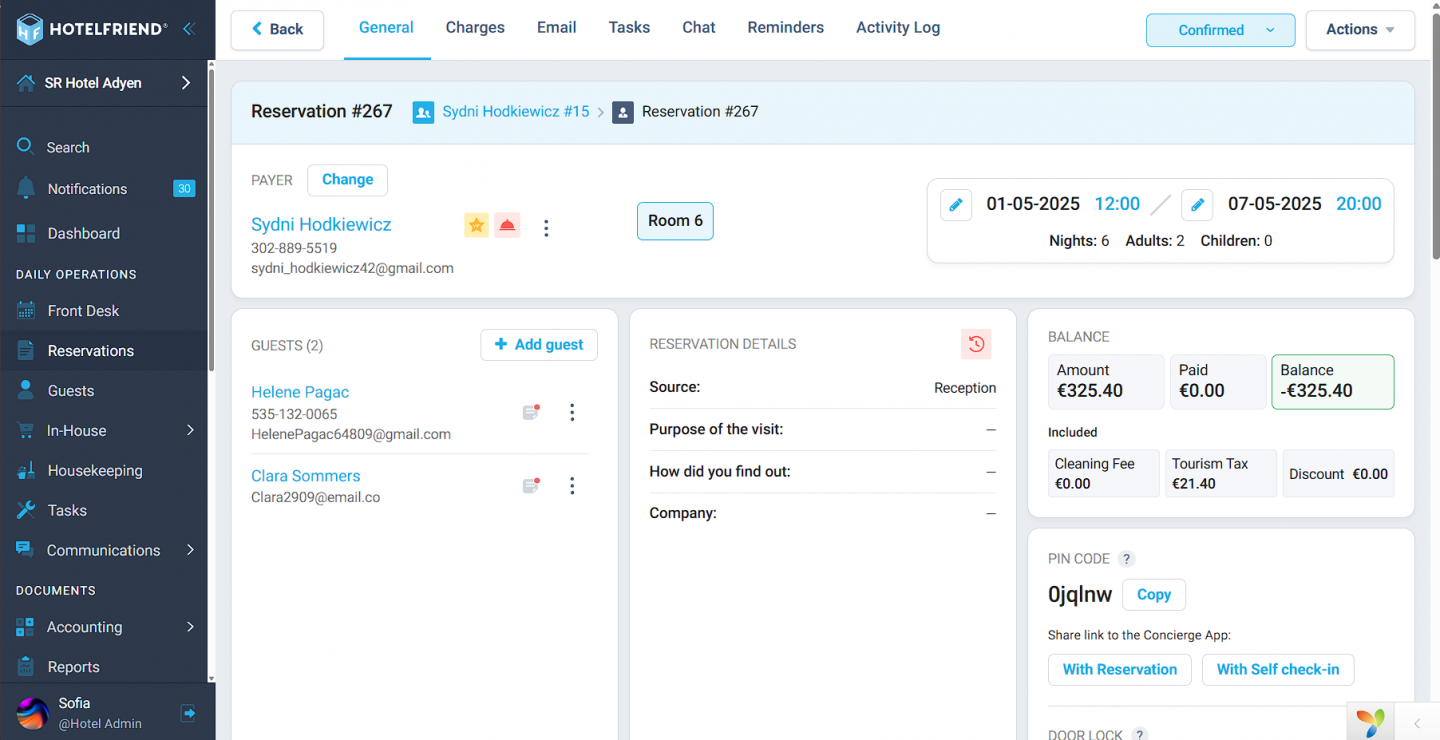Open the Chat tab
Screen dimensions: 1440x740
coord(699,28)
